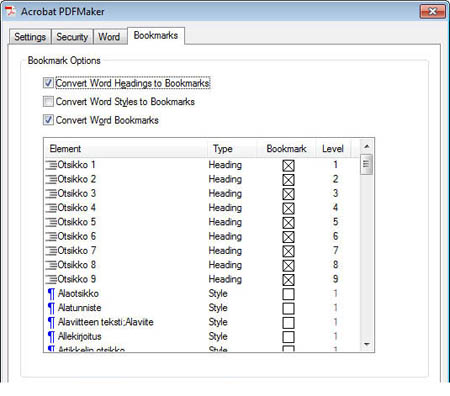Screen dimensions: 450x396
Task: Select the Otsikko 7 row label
Action: coord(77,251)
